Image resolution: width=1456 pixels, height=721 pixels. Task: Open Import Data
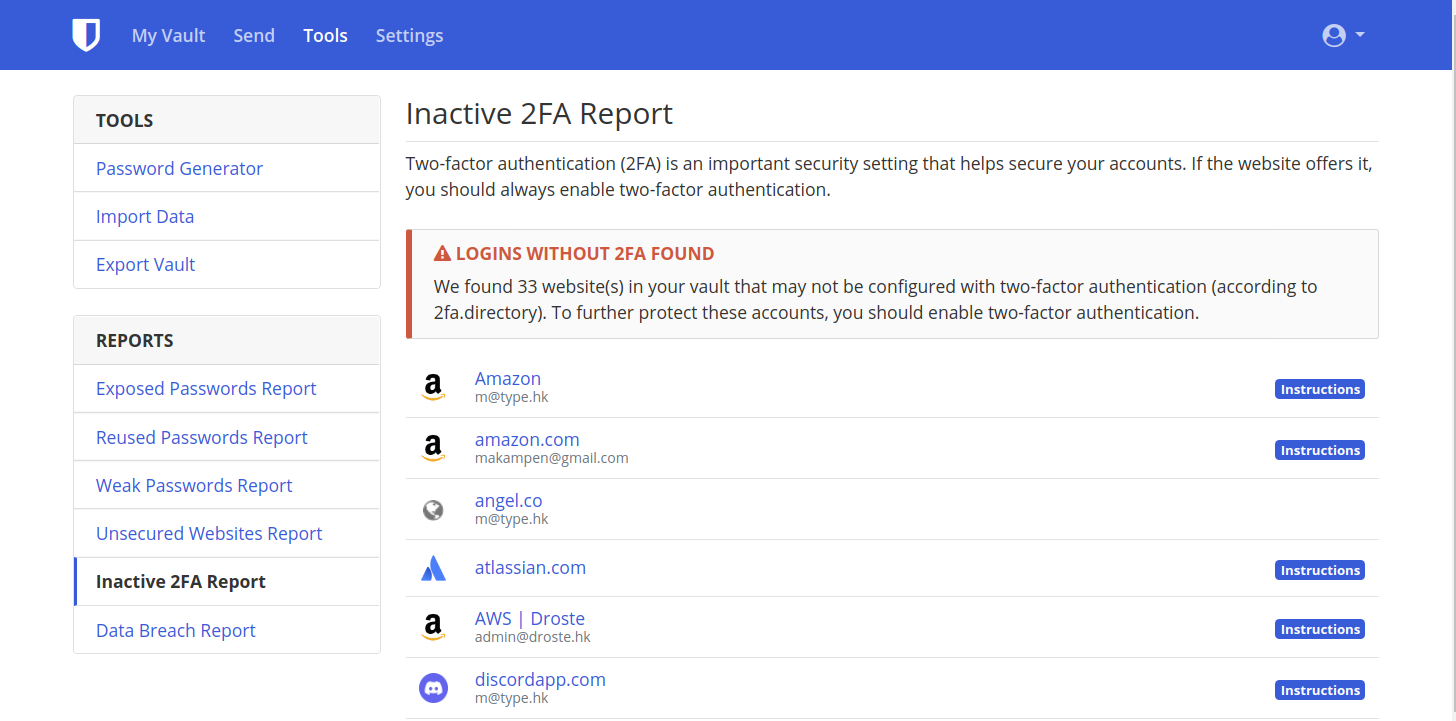click(x=227, y=216)
